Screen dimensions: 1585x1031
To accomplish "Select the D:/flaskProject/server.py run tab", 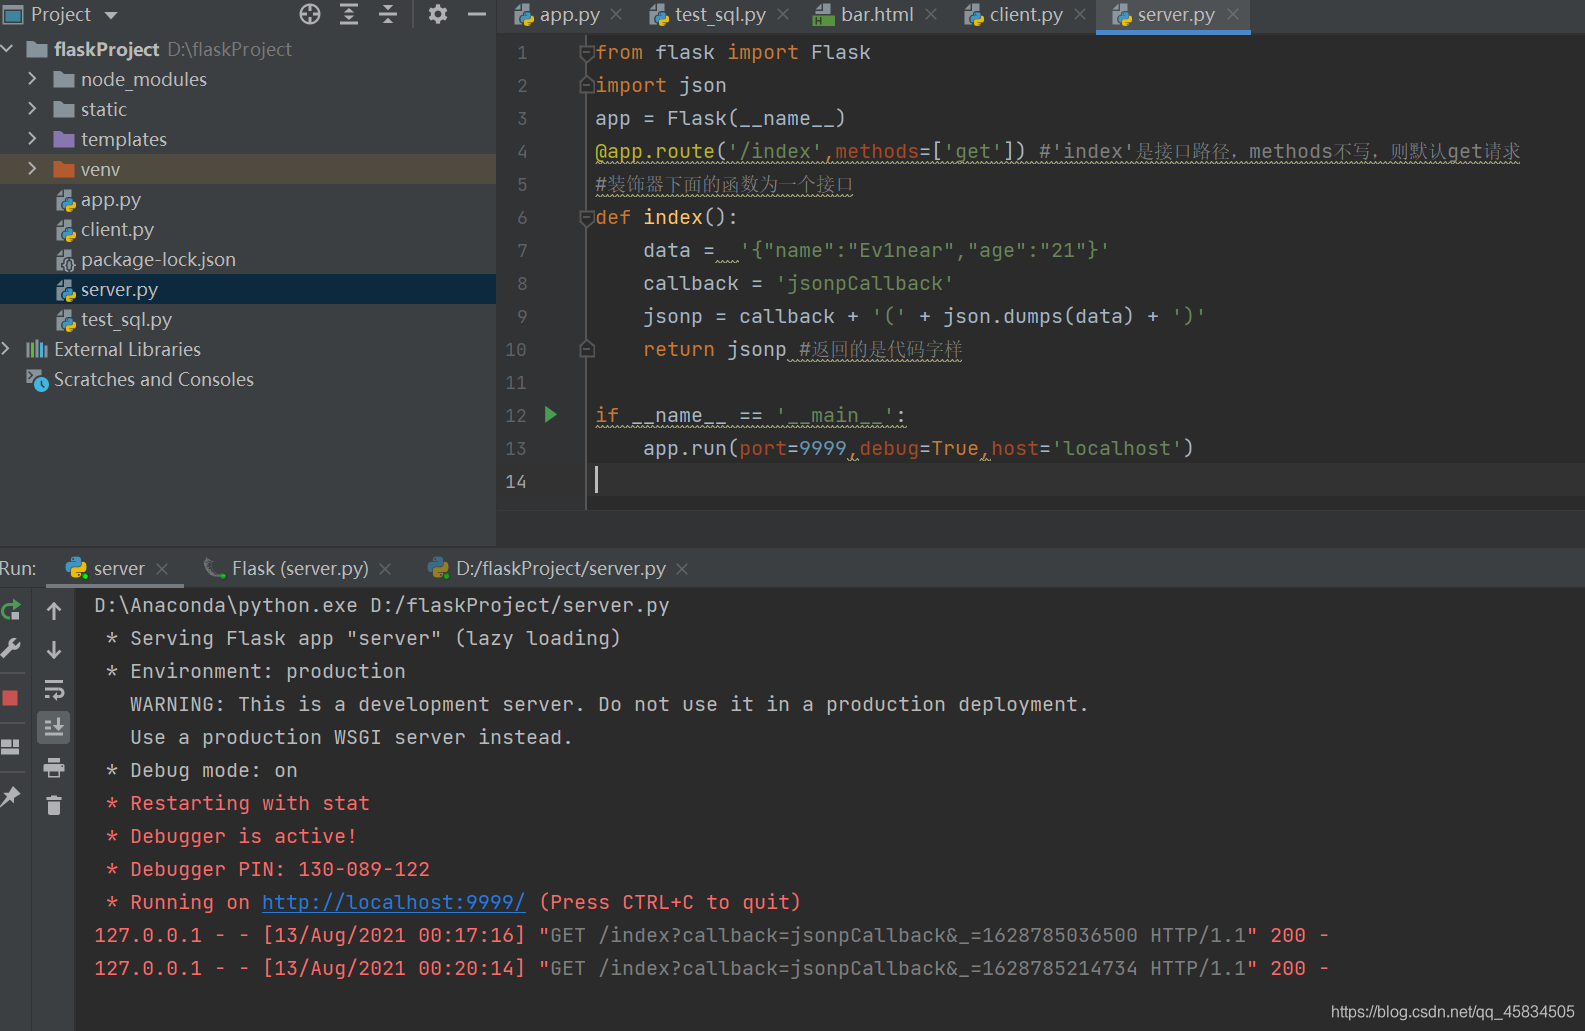I will (x=560, y=568).
